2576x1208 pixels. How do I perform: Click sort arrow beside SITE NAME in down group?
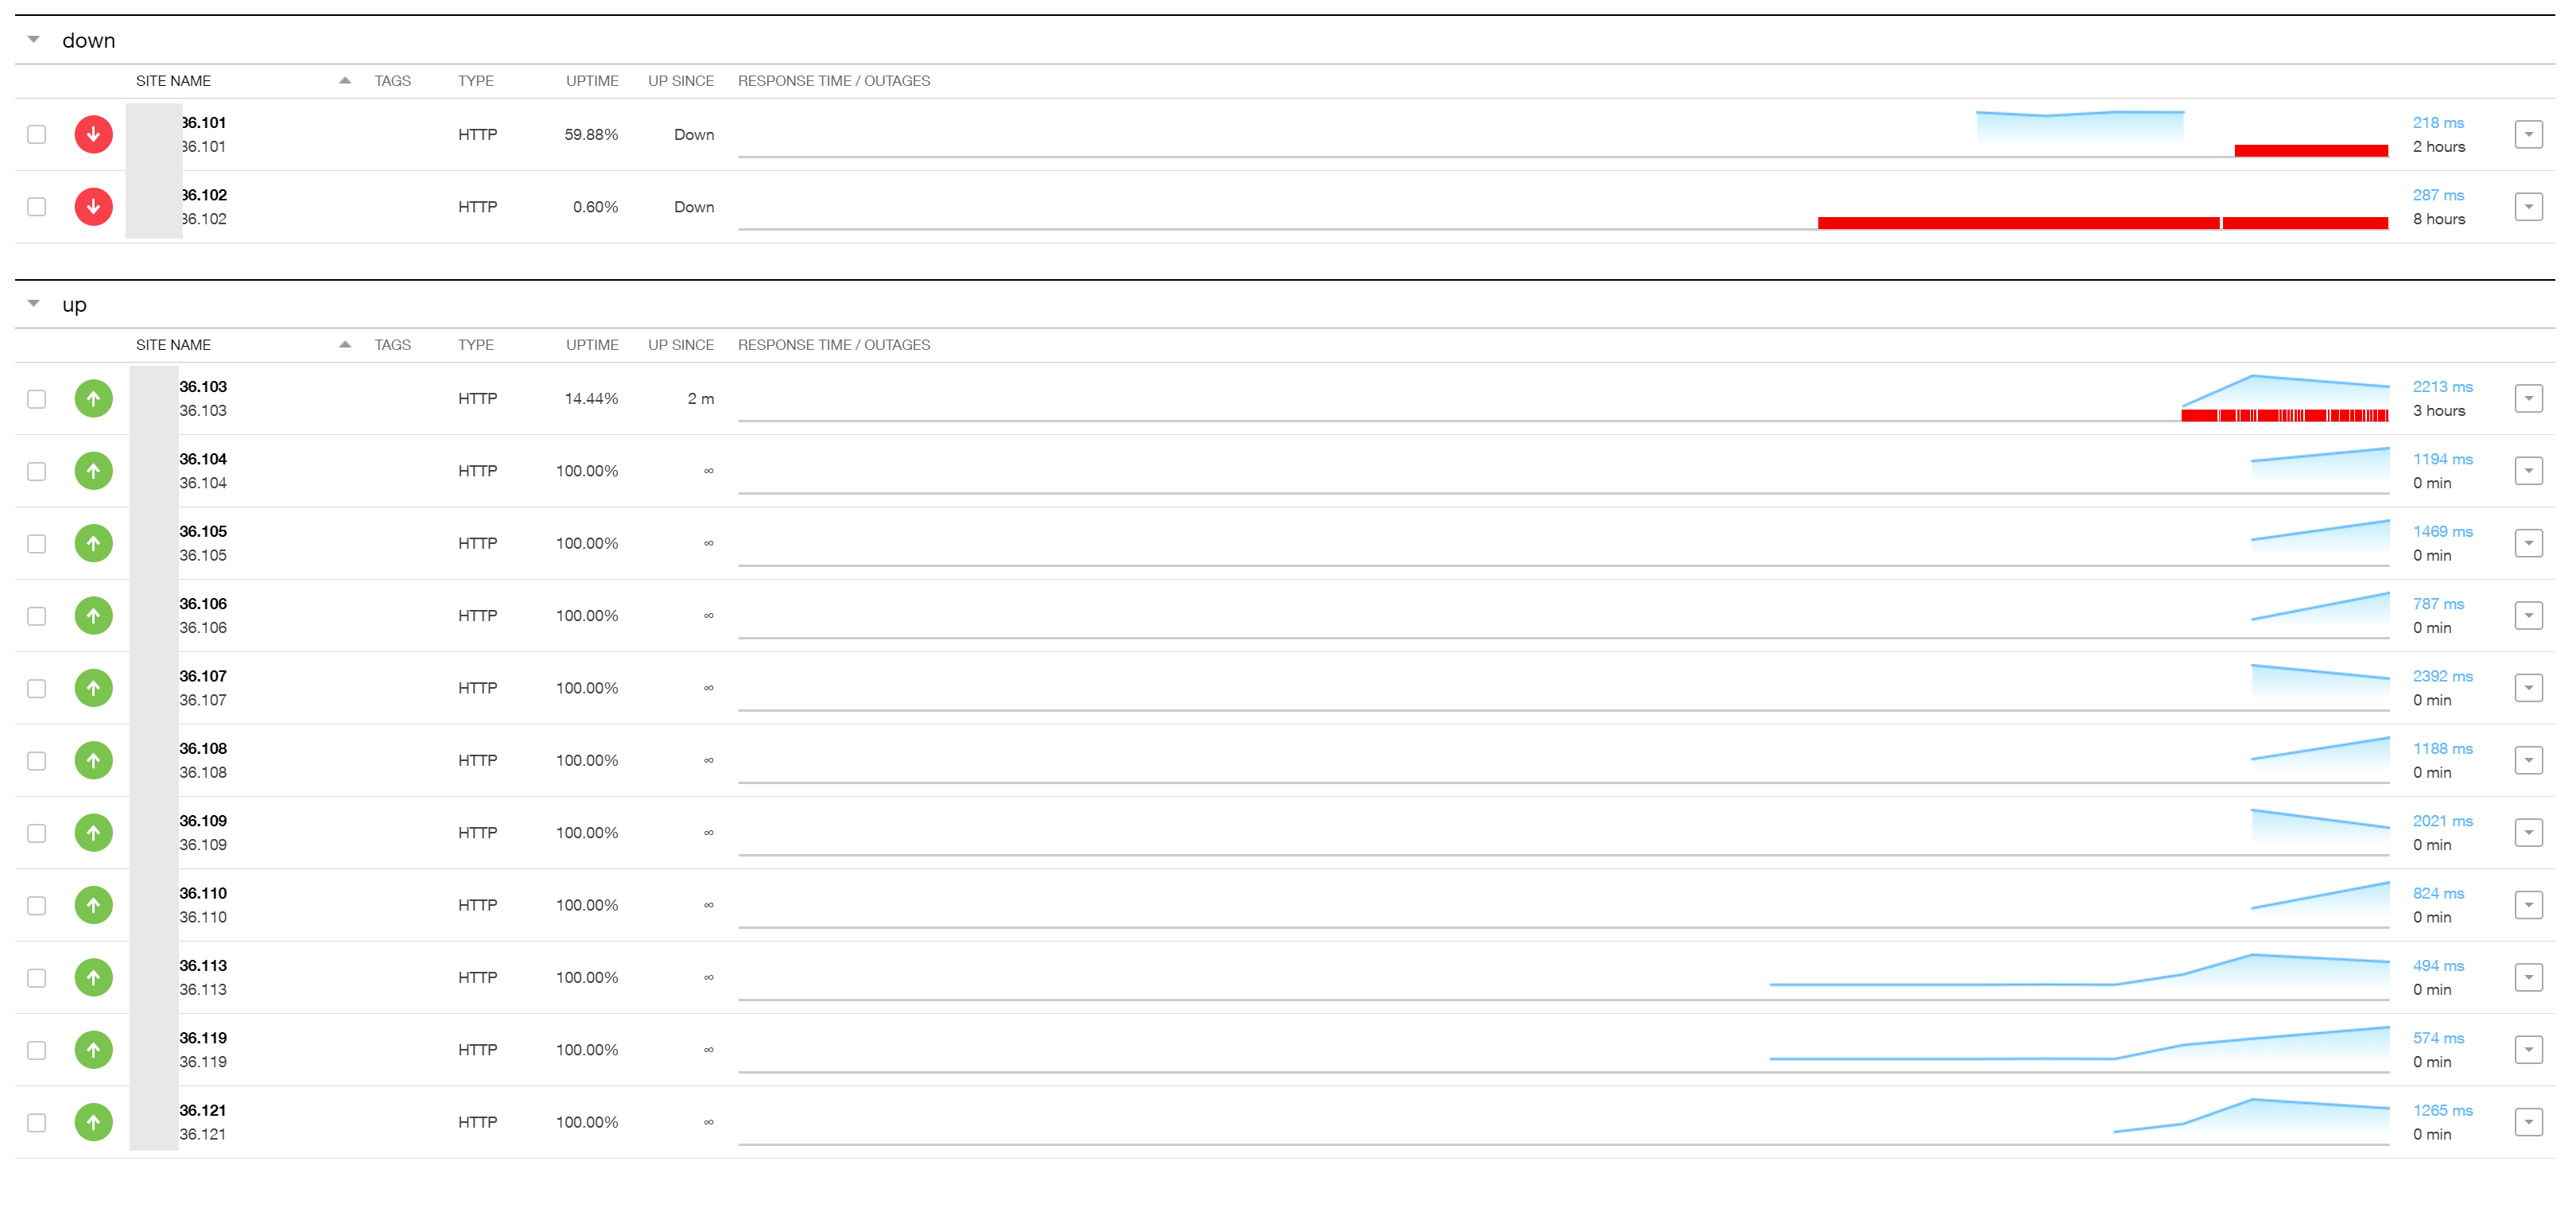tap(345, 81)
